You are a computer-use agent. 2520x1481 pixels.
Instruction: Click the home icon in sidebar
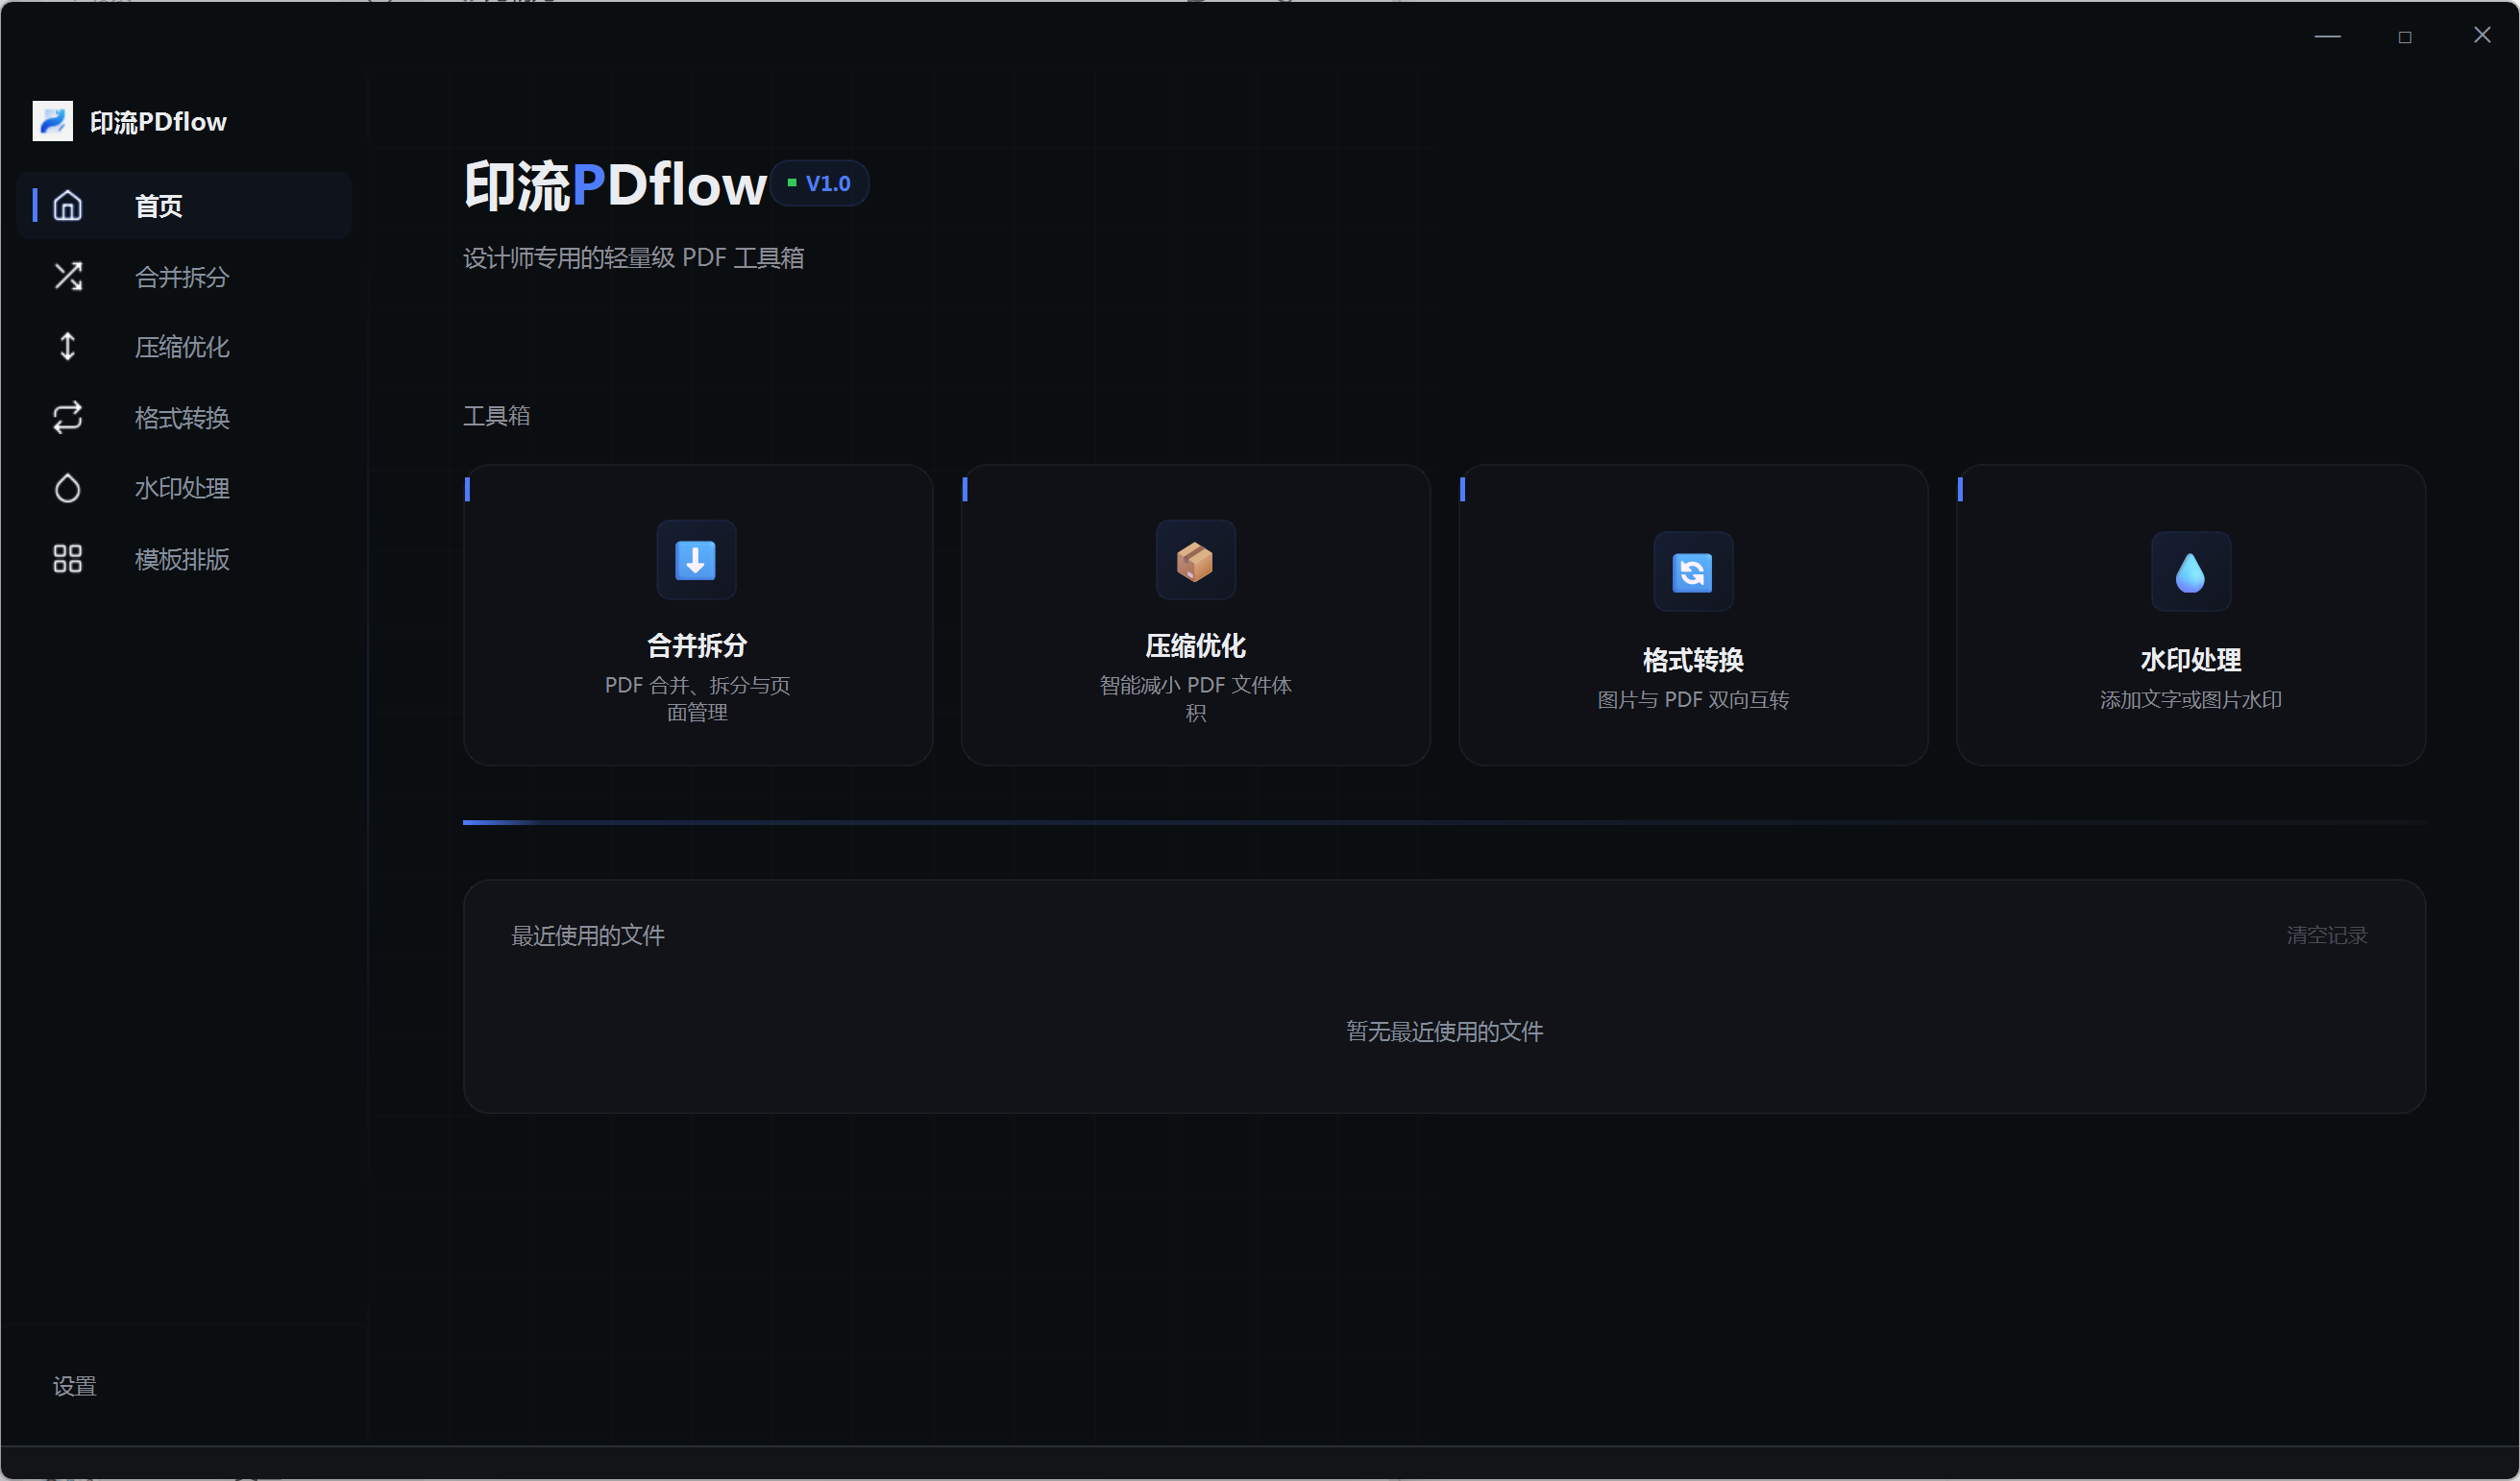coord(67,205)
